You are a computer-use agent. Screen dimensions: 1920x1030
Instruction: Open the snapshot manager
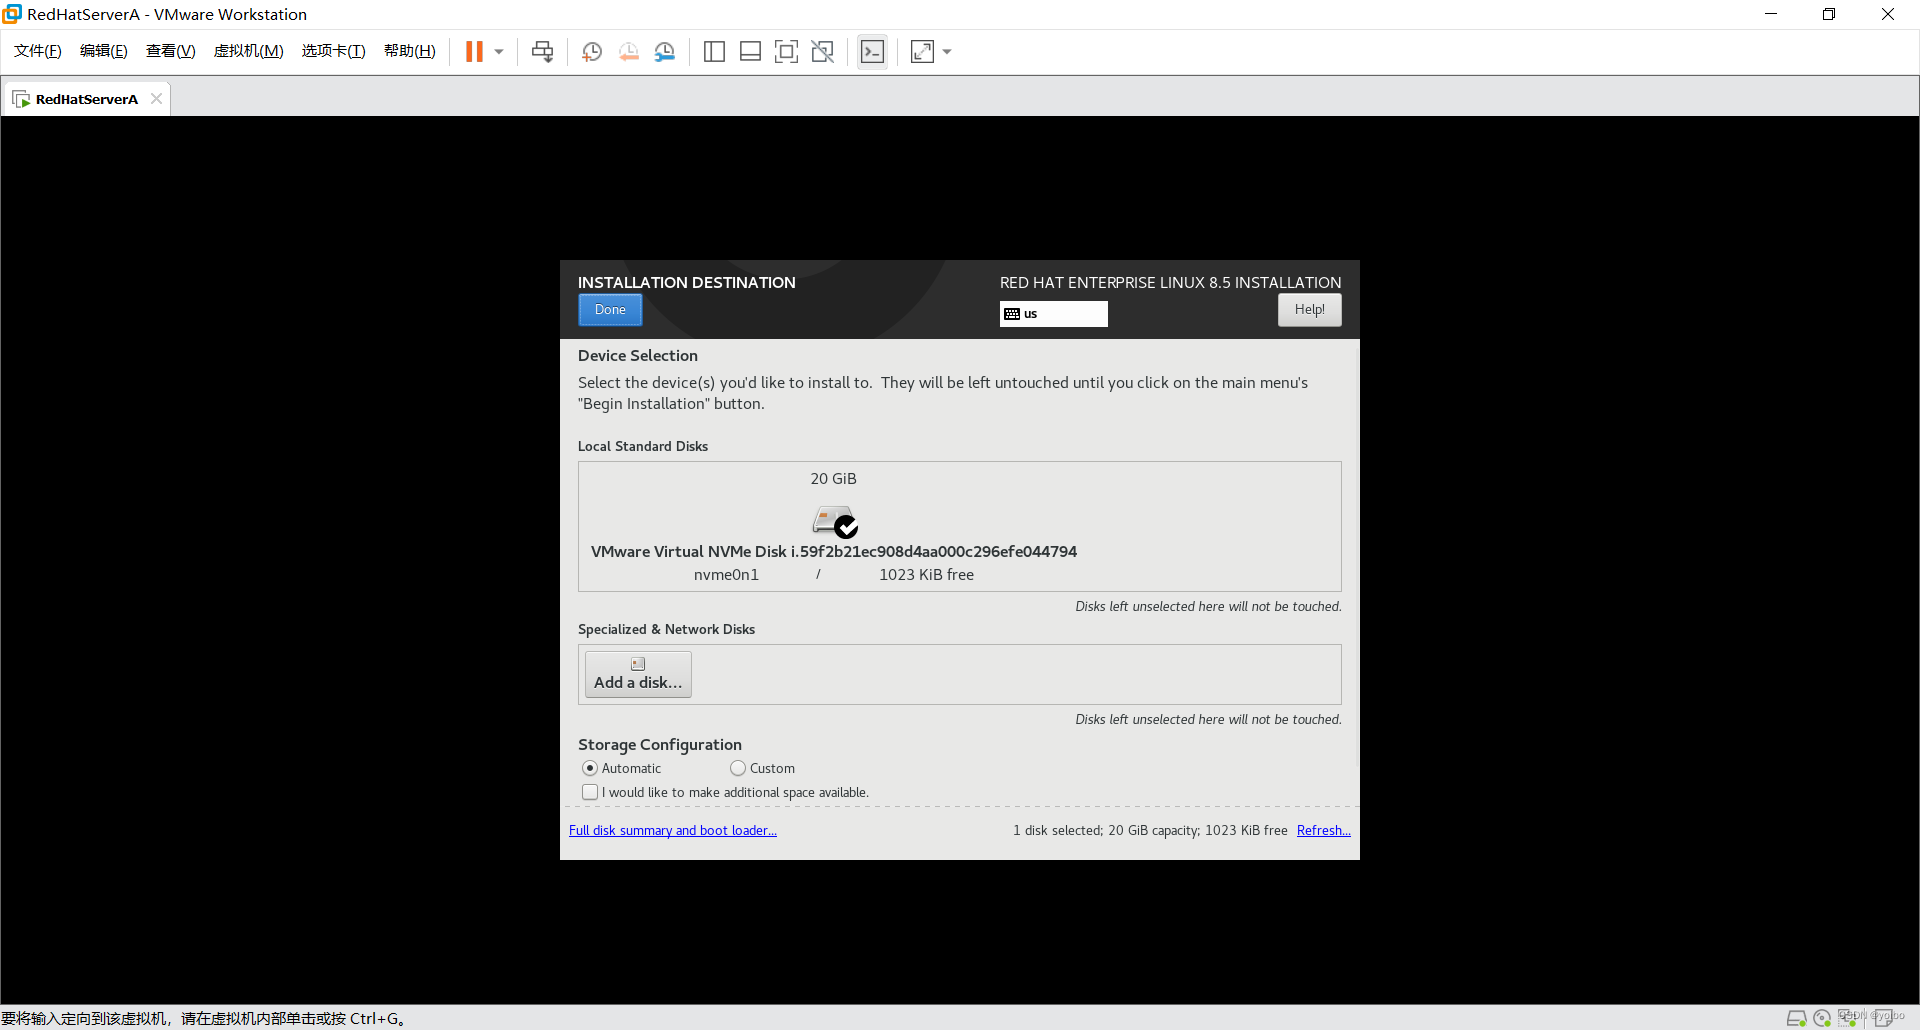[665, 52]
